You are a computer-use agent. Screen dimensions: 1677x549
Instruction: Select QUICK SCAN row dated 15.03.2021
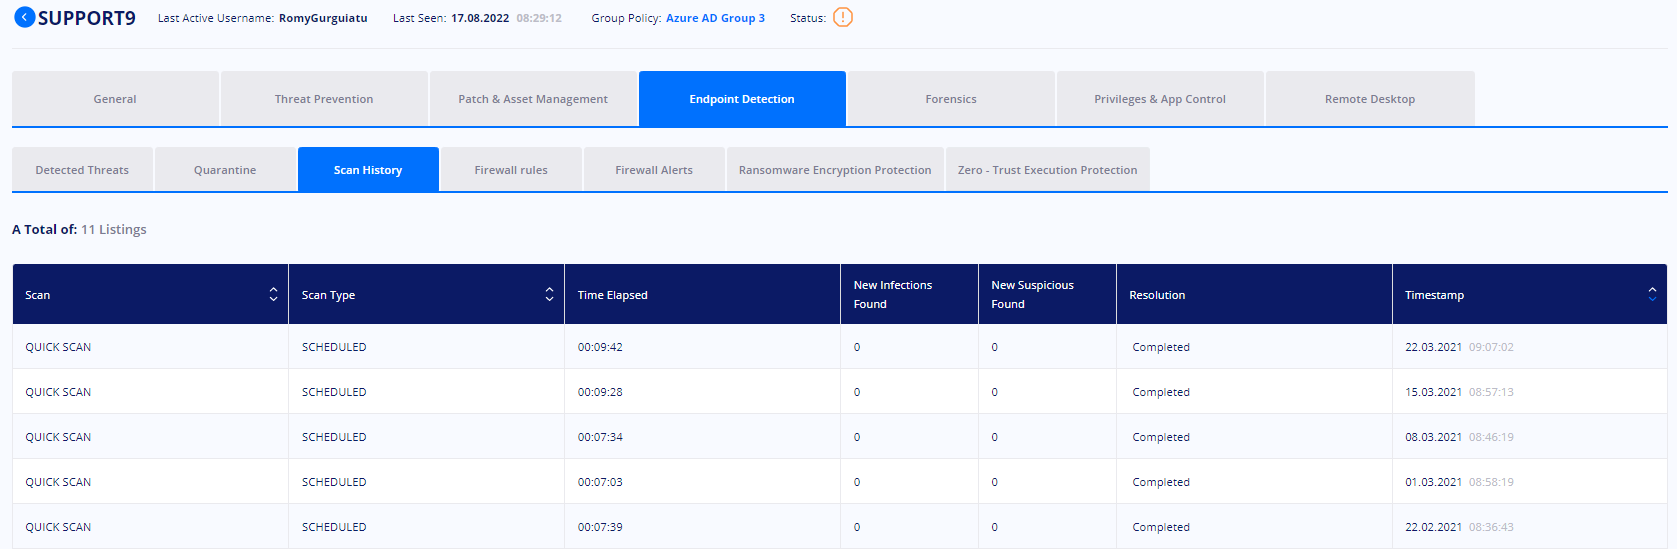pos(839,392)
